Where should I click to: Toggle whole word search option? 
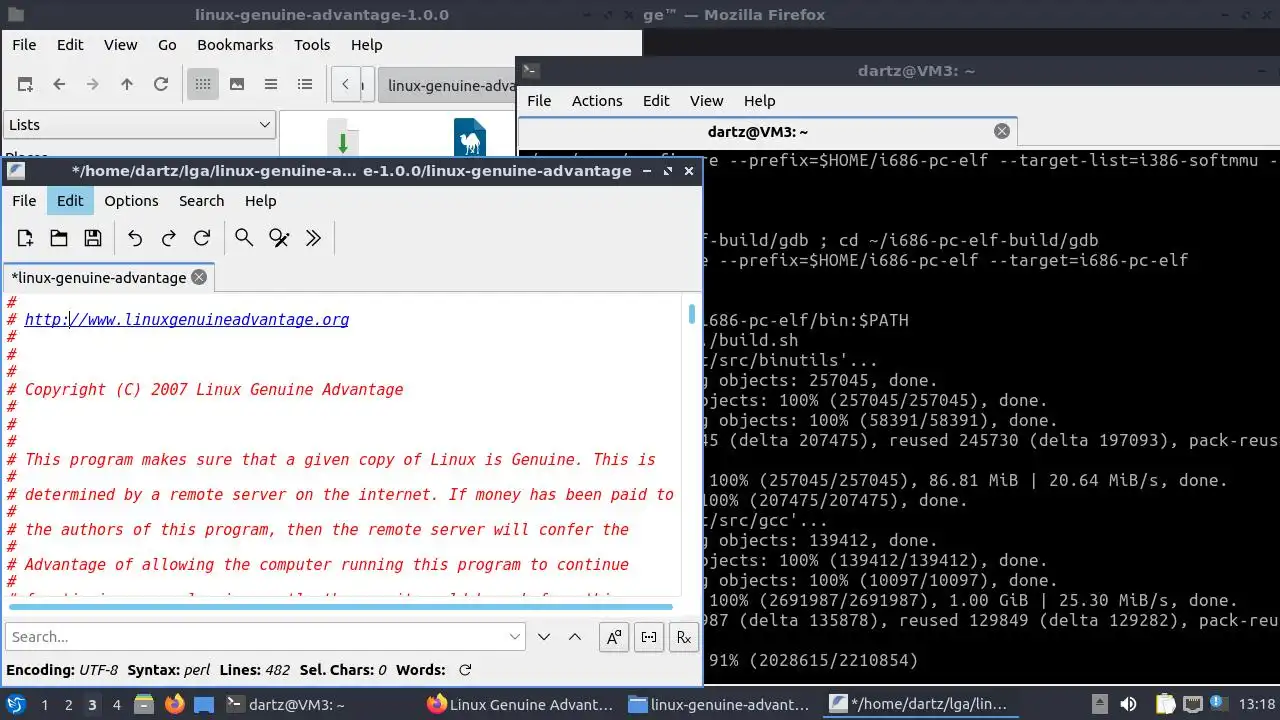pyautogui.click(x=649, y=637)
